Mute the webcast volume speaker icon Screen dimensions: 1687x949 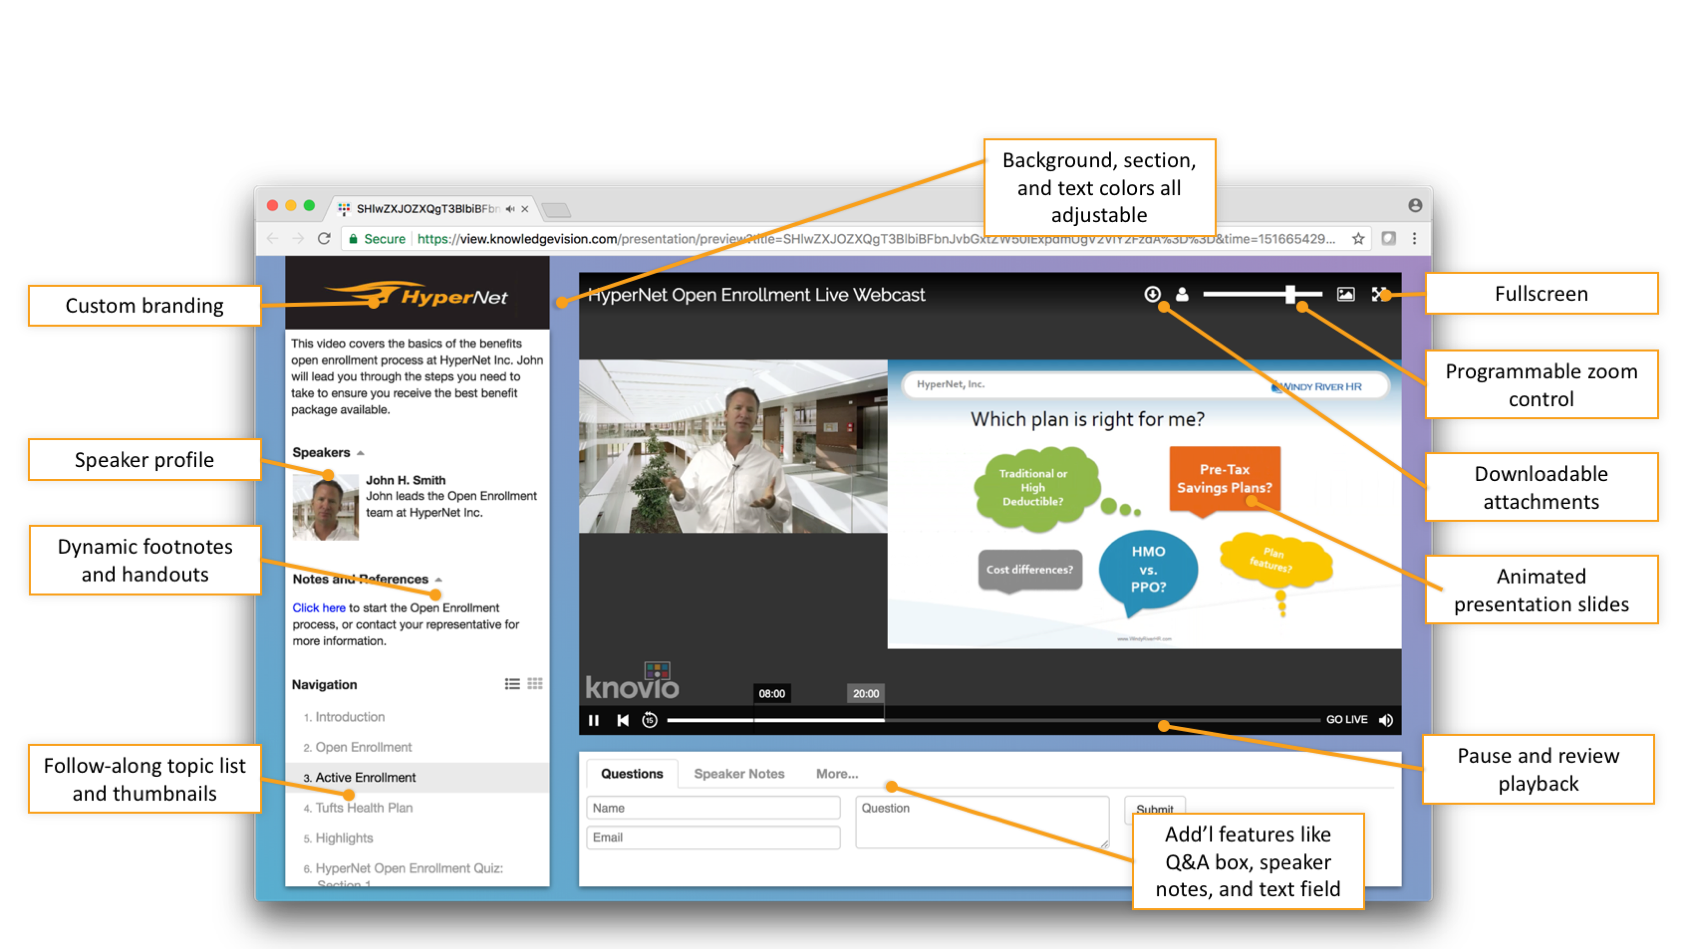point(1386,720)
